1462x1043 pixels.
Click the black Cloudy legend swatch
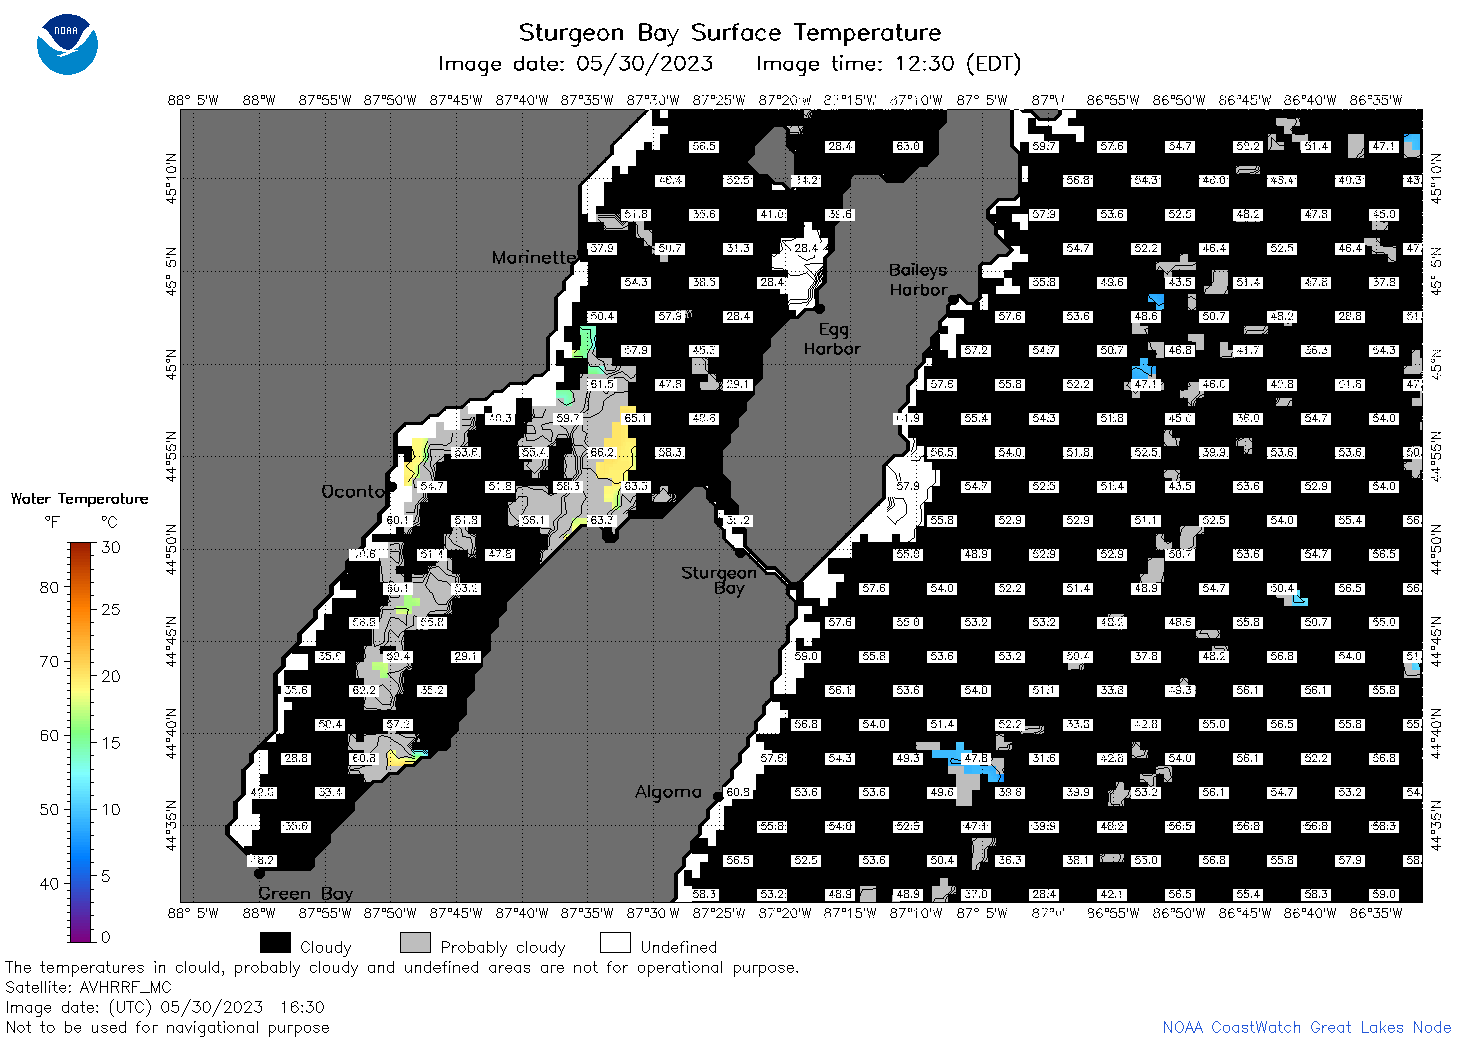point(275,943)
